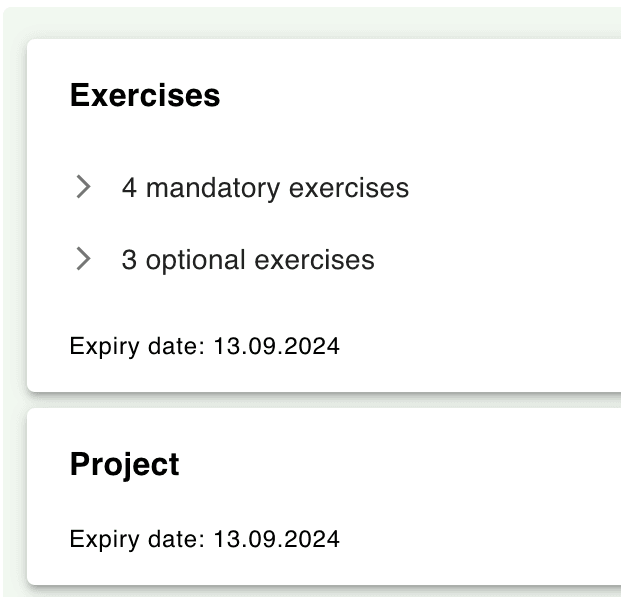Click empty area right of Exercises heading

(x=420, y=96)
